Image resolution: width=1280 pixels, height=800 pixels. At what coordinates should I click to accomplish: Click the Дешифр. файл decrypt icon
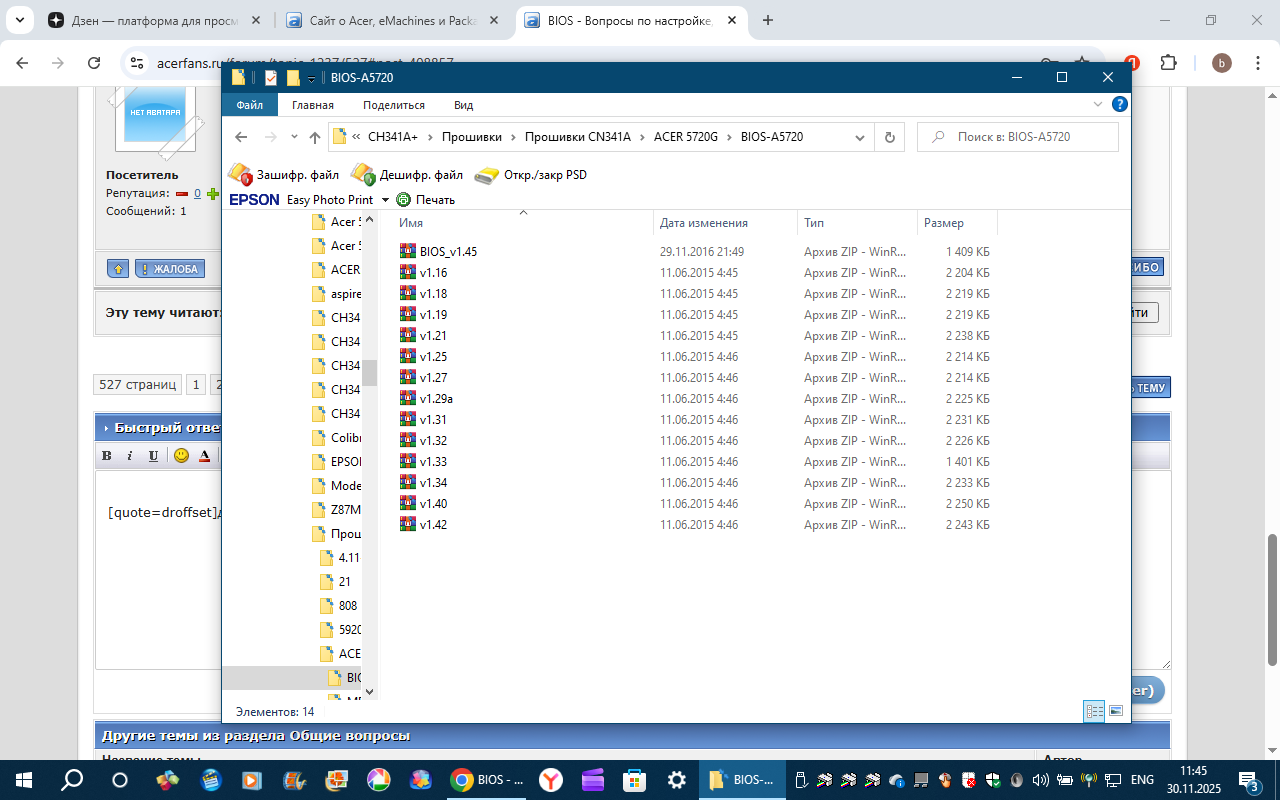point(362,175)
